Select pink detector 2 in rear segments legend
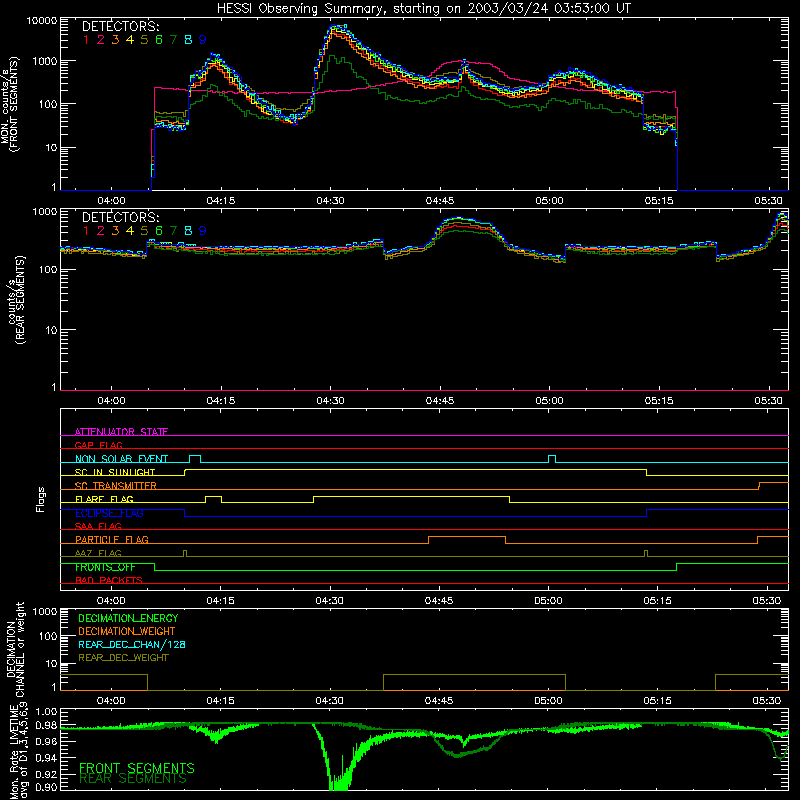 click(x=101, y=231)
